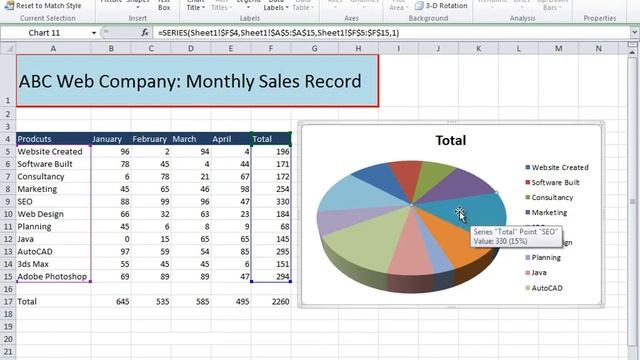The image size is (640, 360).
Task: Select column K header
Action: (478, 49)
